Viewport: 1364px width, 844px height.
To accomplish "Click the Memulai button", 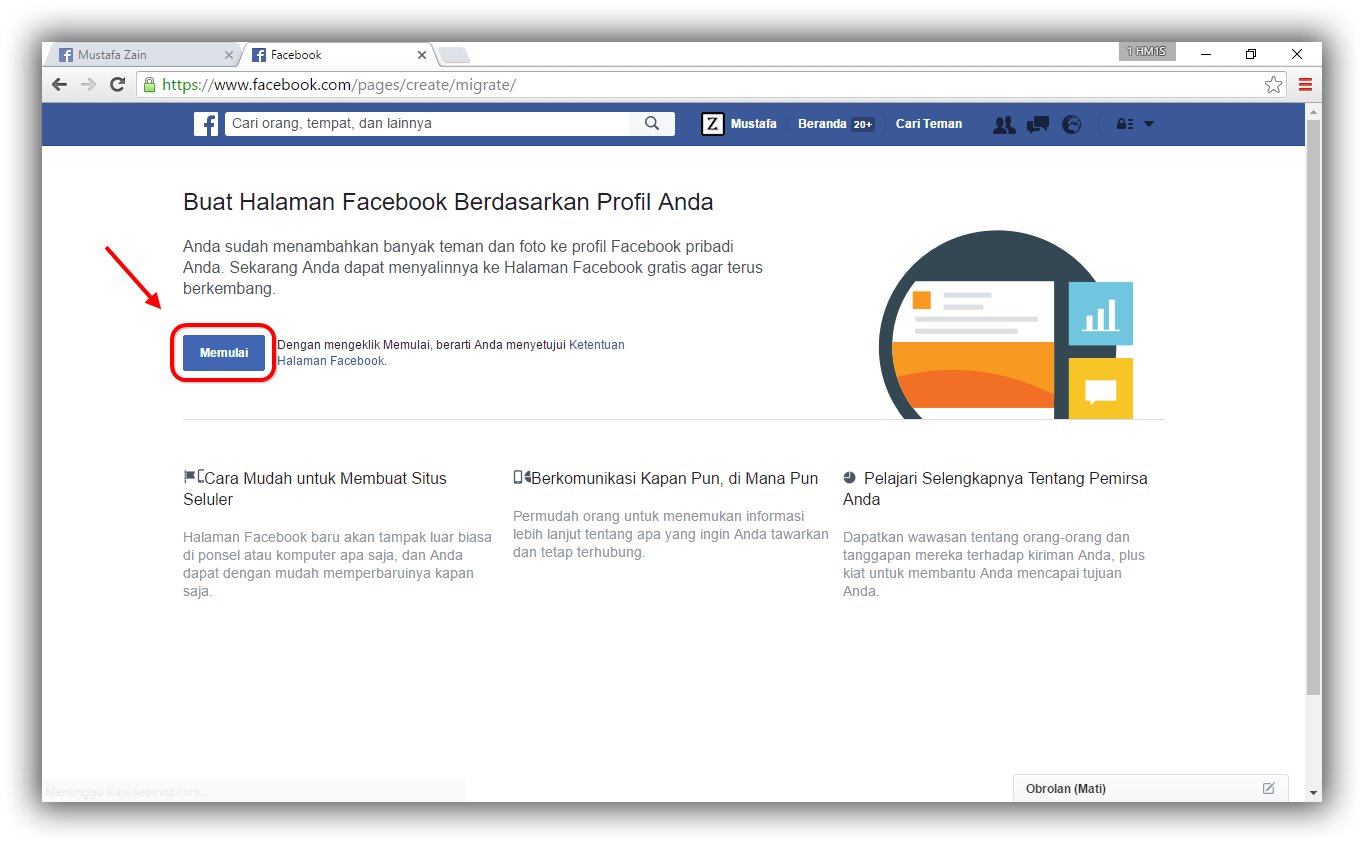I will pyautogui.click(x=224, y=353).
